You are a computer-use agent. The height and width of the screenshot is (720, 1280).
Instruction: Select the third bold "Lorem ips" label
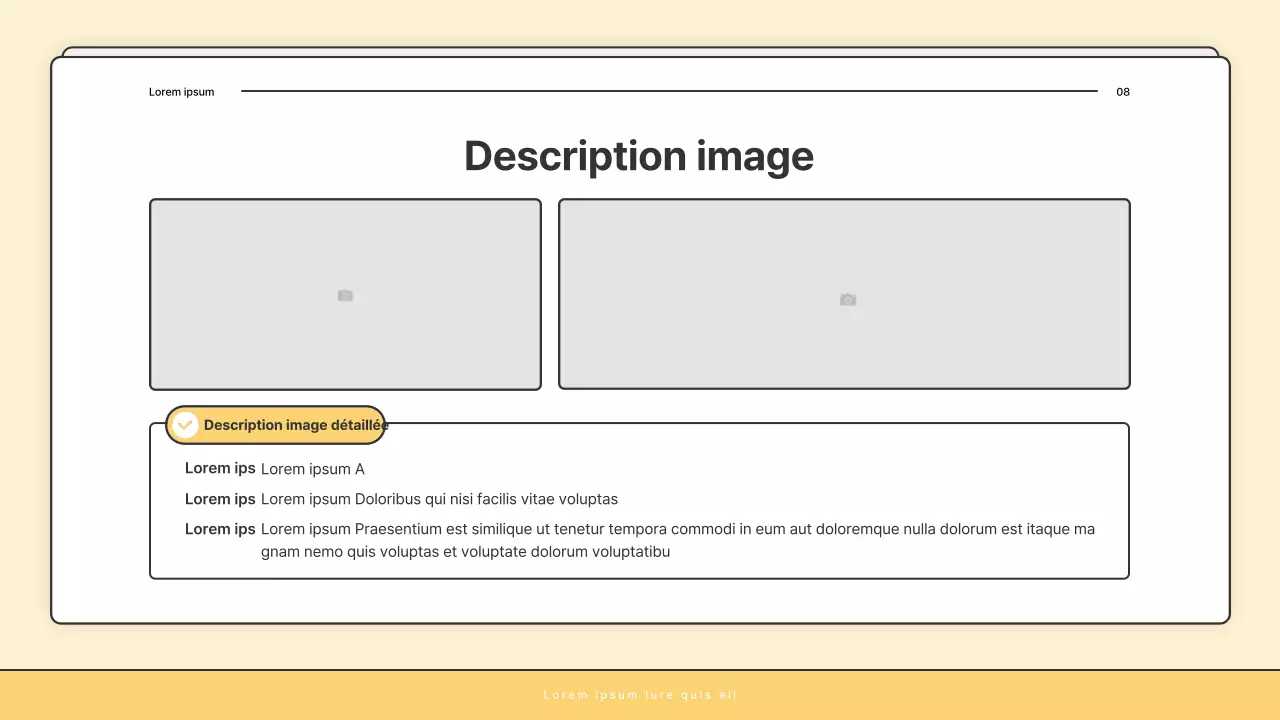click(x=220, y=529)
